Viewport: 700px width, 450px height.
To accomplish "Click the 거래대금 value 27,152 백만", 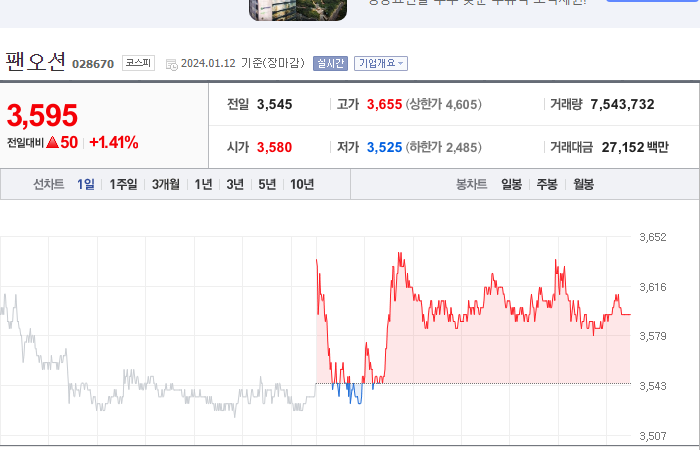I will (x=635, y=147).
